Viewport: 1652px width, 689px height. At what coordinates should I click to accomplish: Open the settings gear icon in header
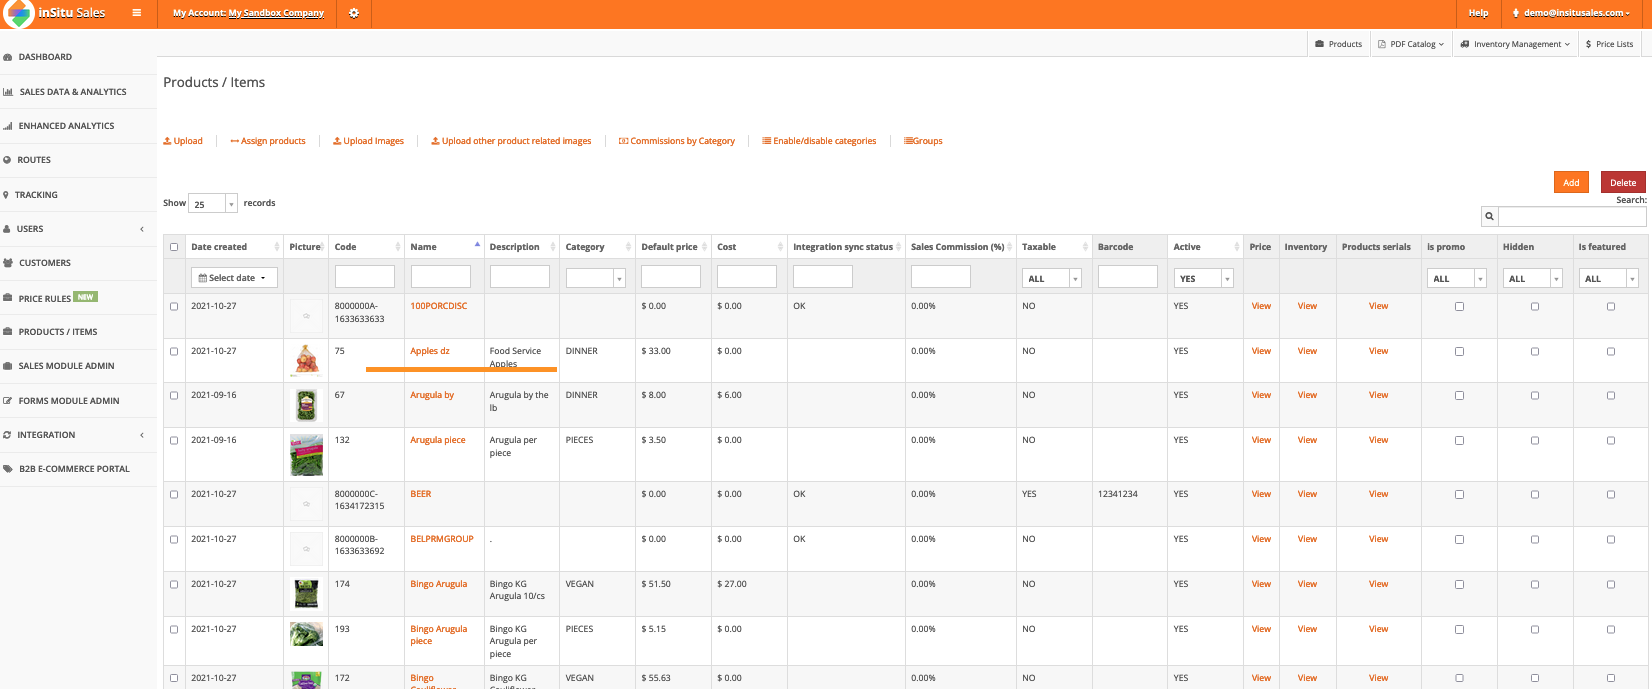[x=353, y=13]
